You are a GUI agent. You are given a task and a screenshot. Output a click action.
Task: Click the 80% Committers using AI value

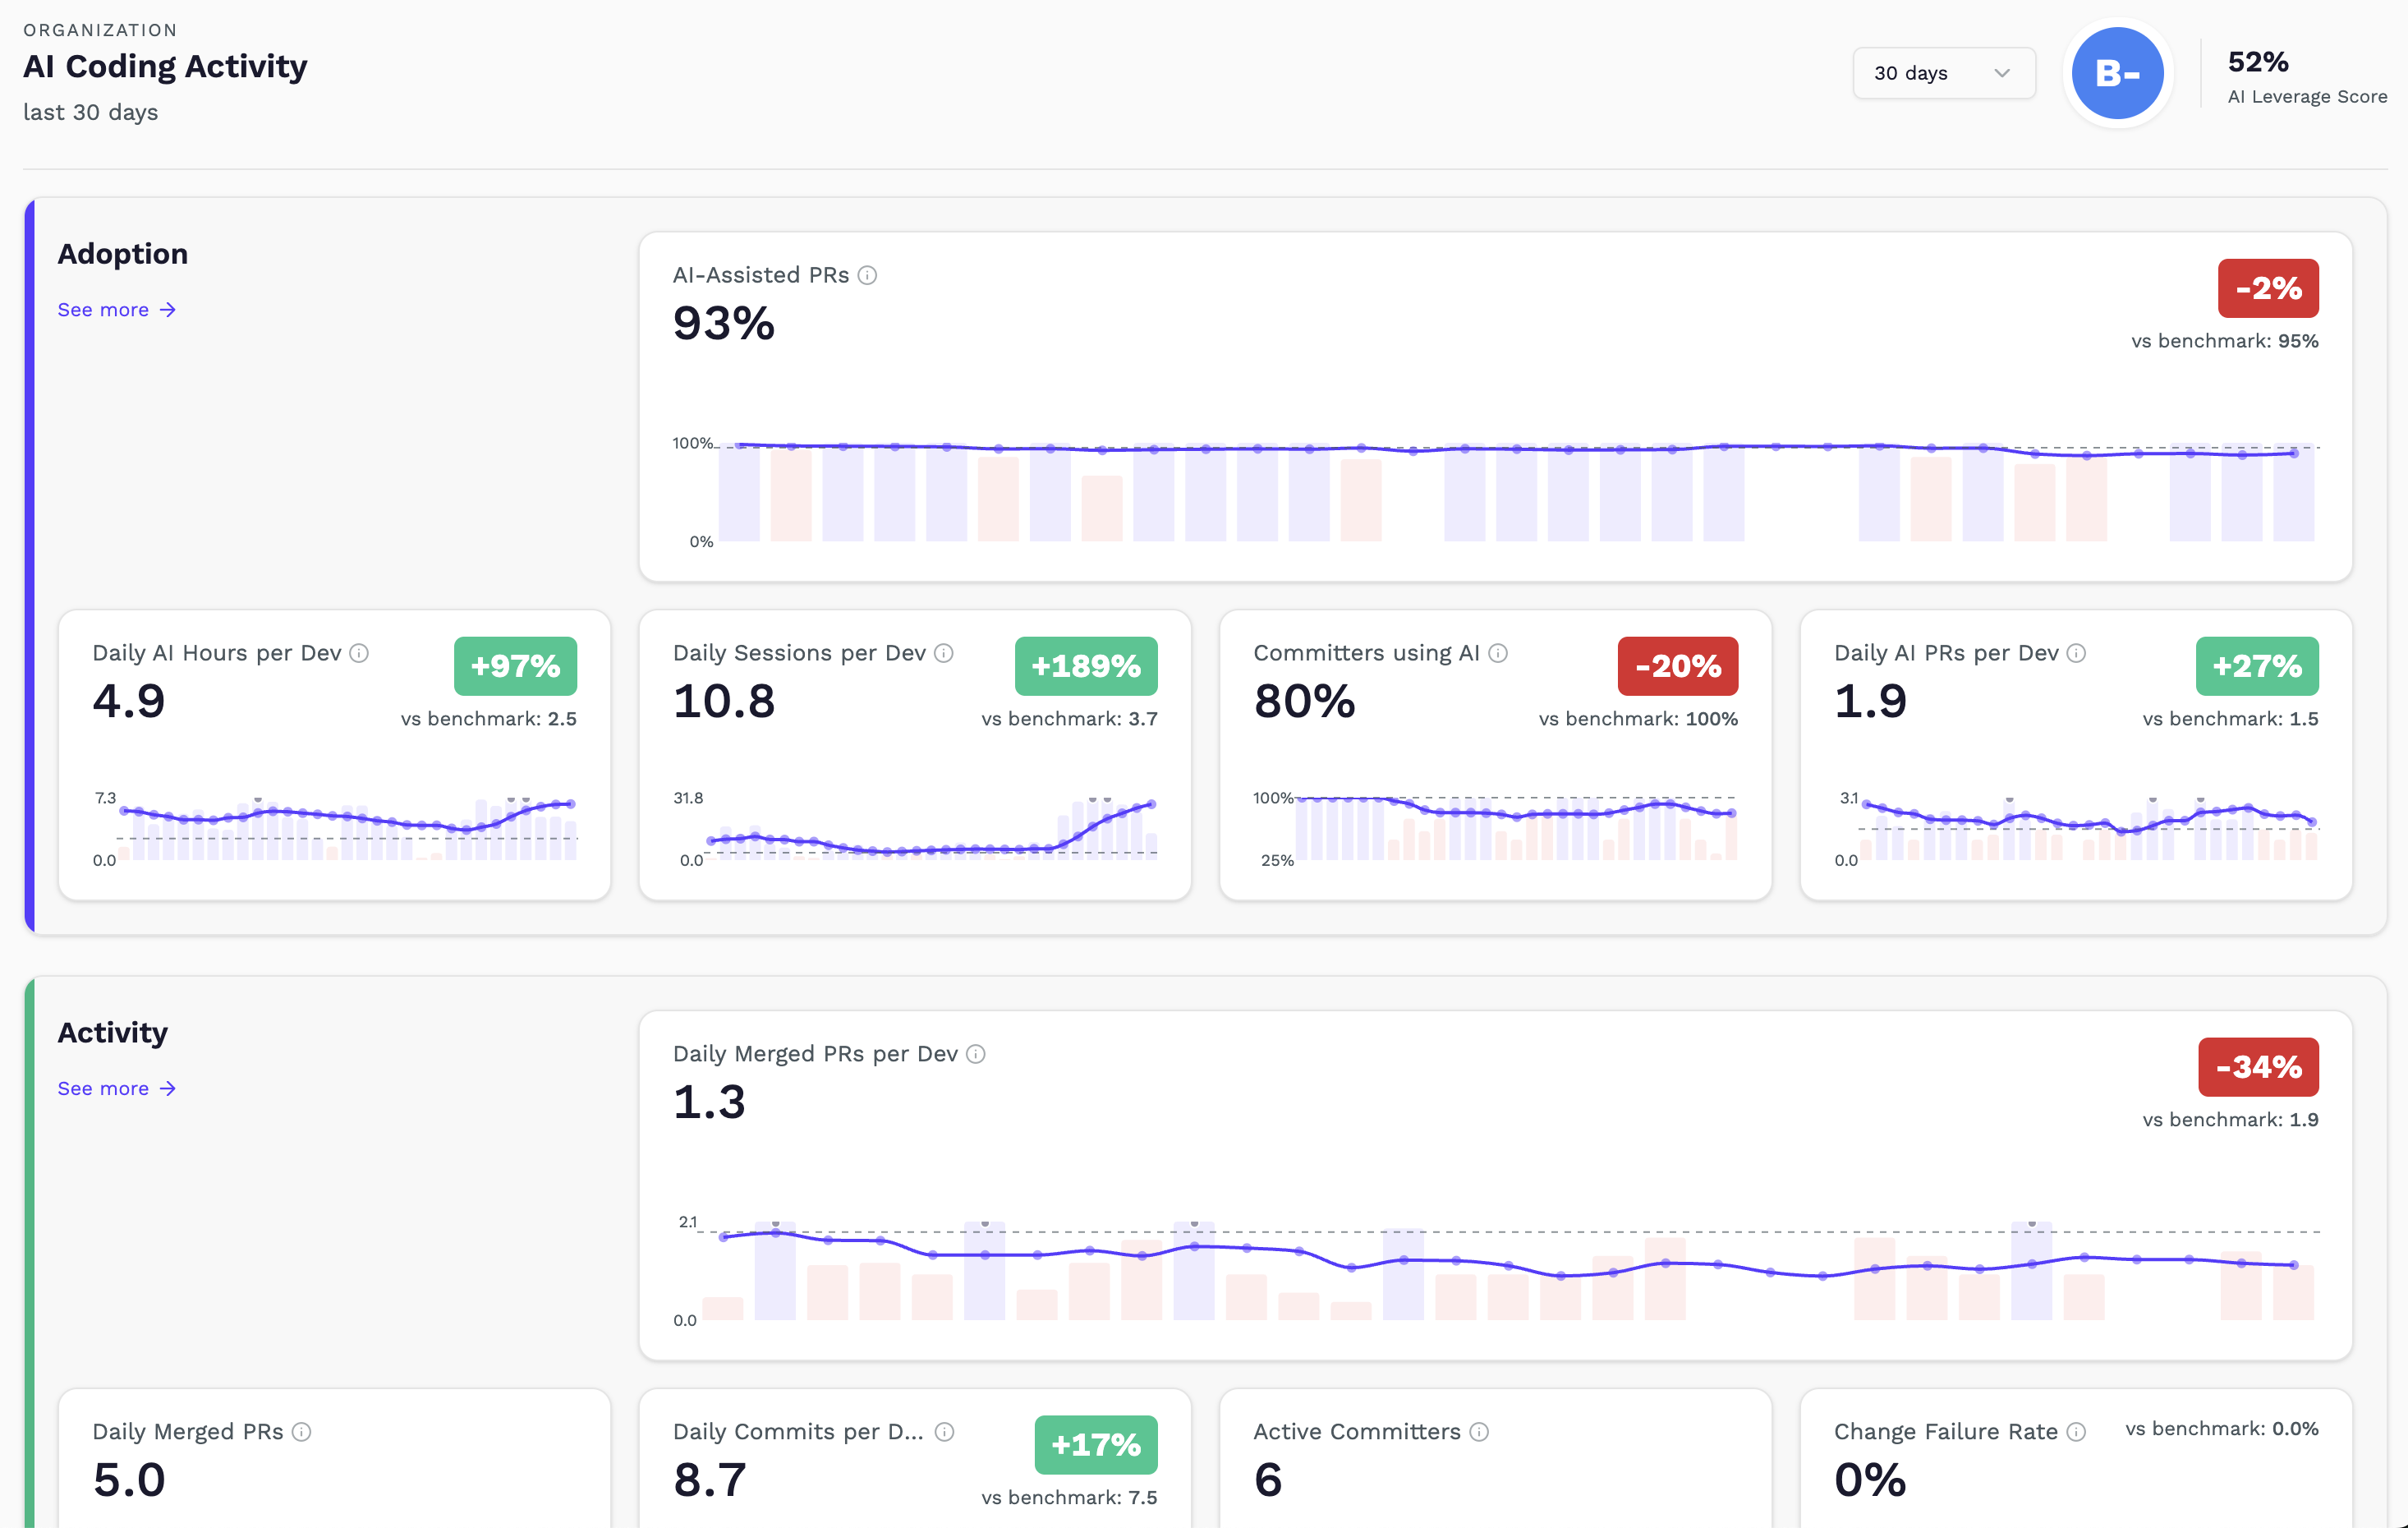point(1305,701)
